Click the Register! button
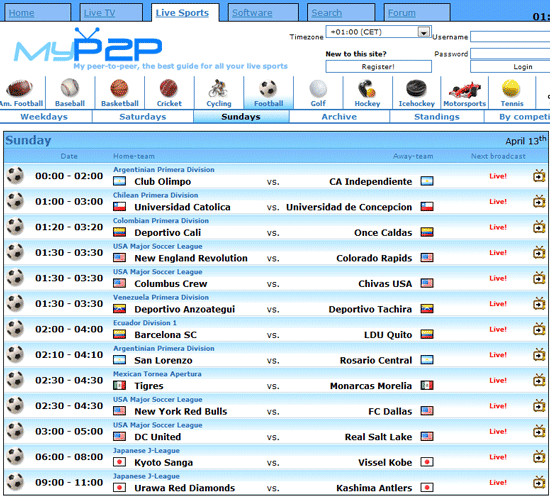This screenshot has height=498, width=550. pos(378,67)
